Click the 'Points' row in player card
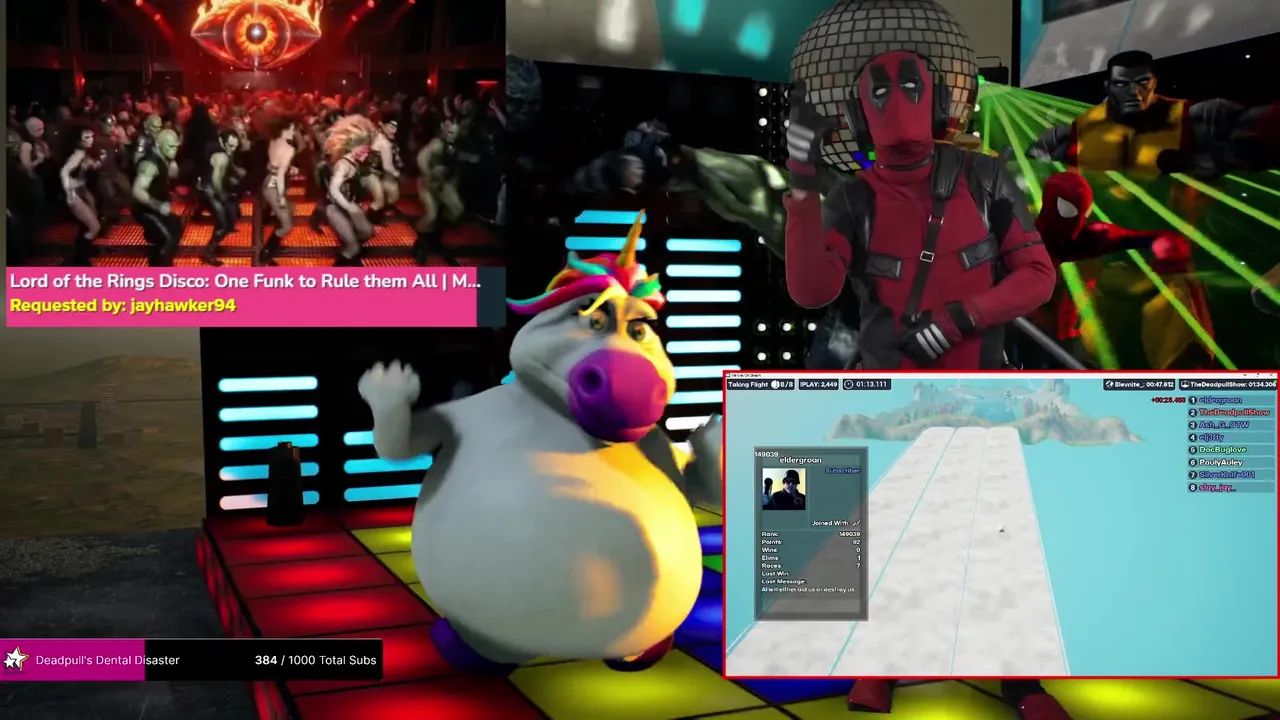 (811, 542)
